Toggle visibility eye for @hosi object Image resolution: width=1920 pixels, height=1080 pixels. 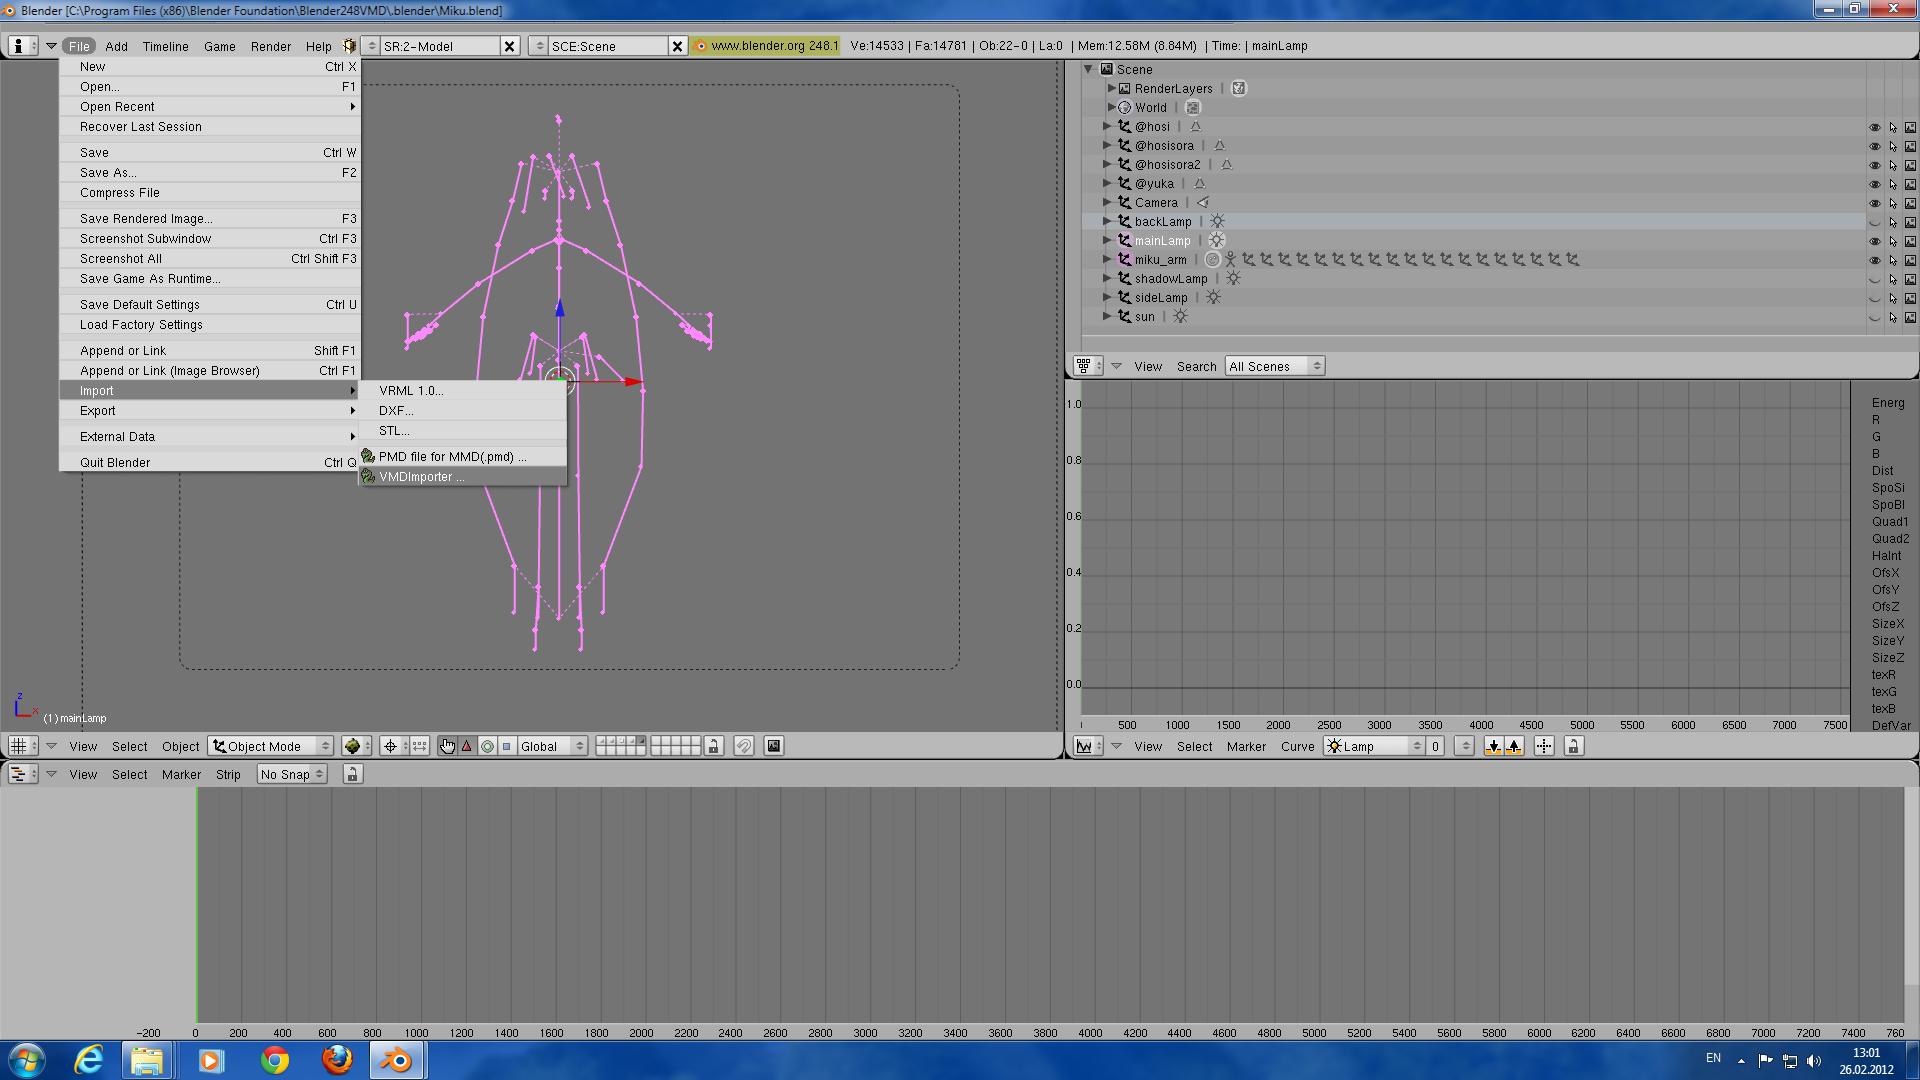tap(1875, 127)
